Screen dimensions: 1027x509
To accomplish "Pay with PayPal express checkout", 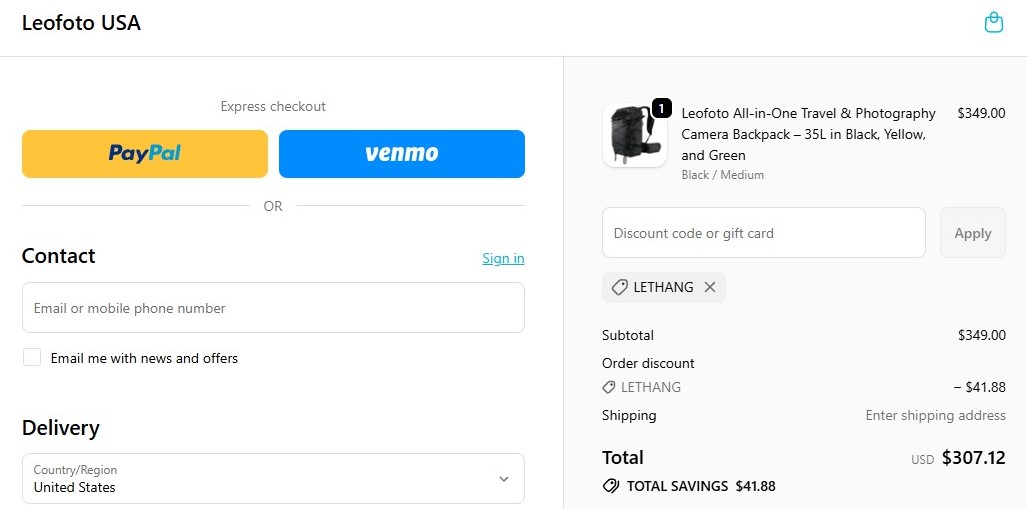I will [x=145, y=154].
